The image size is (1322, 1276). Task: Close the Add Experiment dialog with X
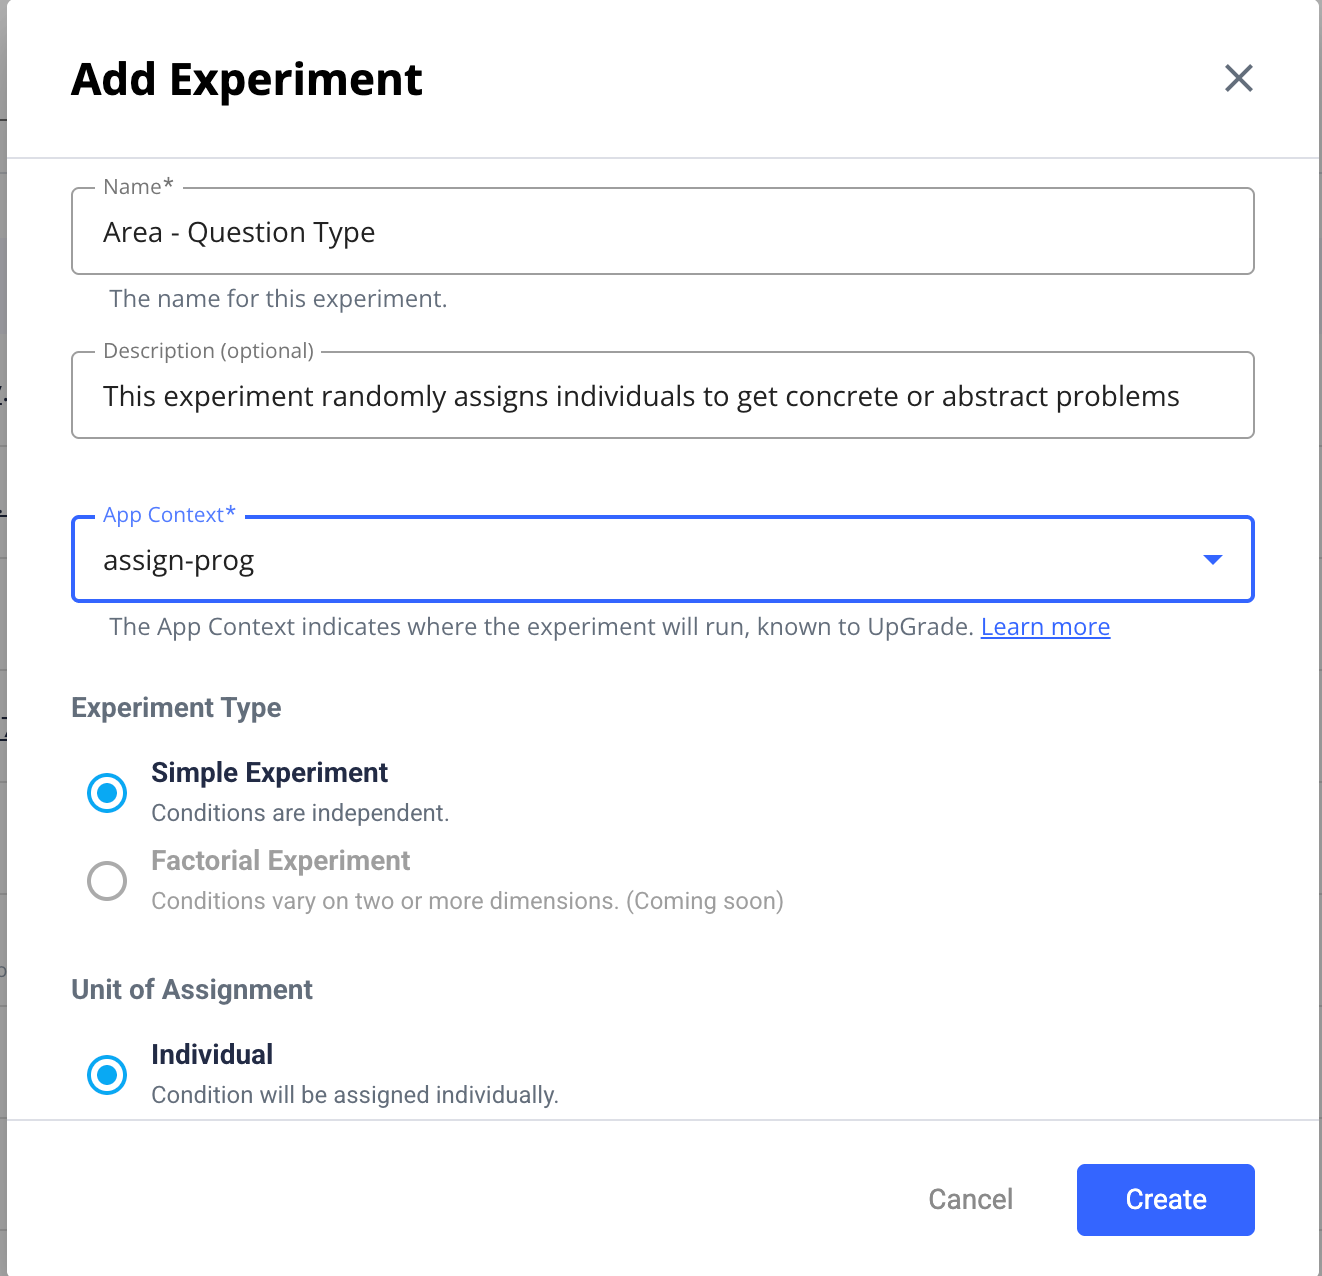pos(1238,78)
